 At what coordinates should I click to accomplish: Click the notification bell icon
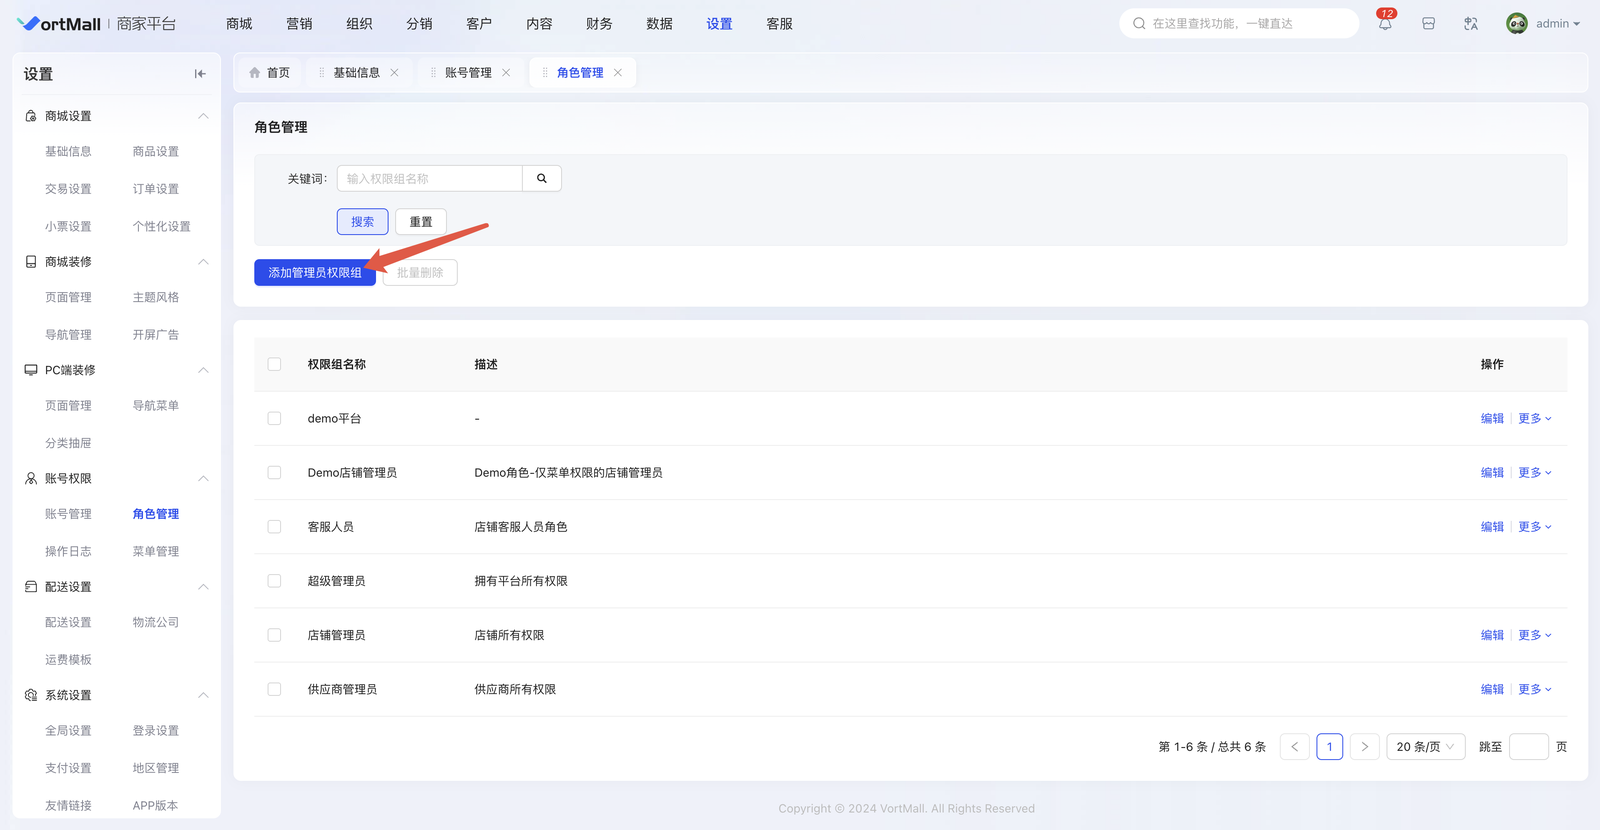[x=1385, y=24]
